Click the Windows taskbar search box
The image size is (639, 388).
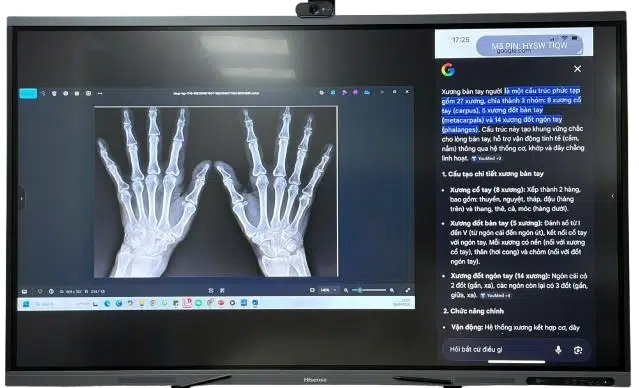61,304
